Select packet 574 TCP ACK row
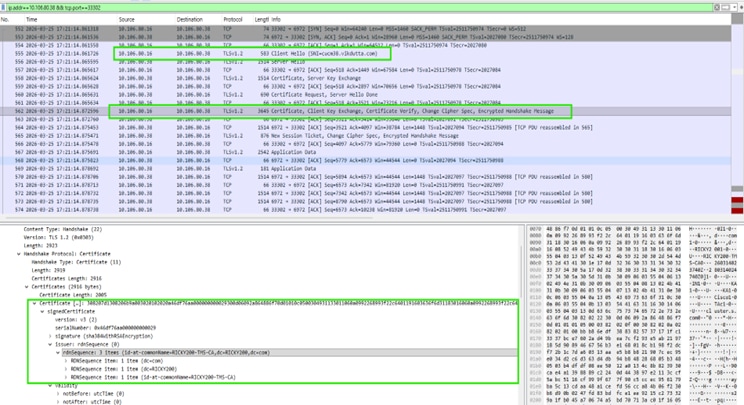The width and height of the screenshot is (744, 405). [365, 210]
